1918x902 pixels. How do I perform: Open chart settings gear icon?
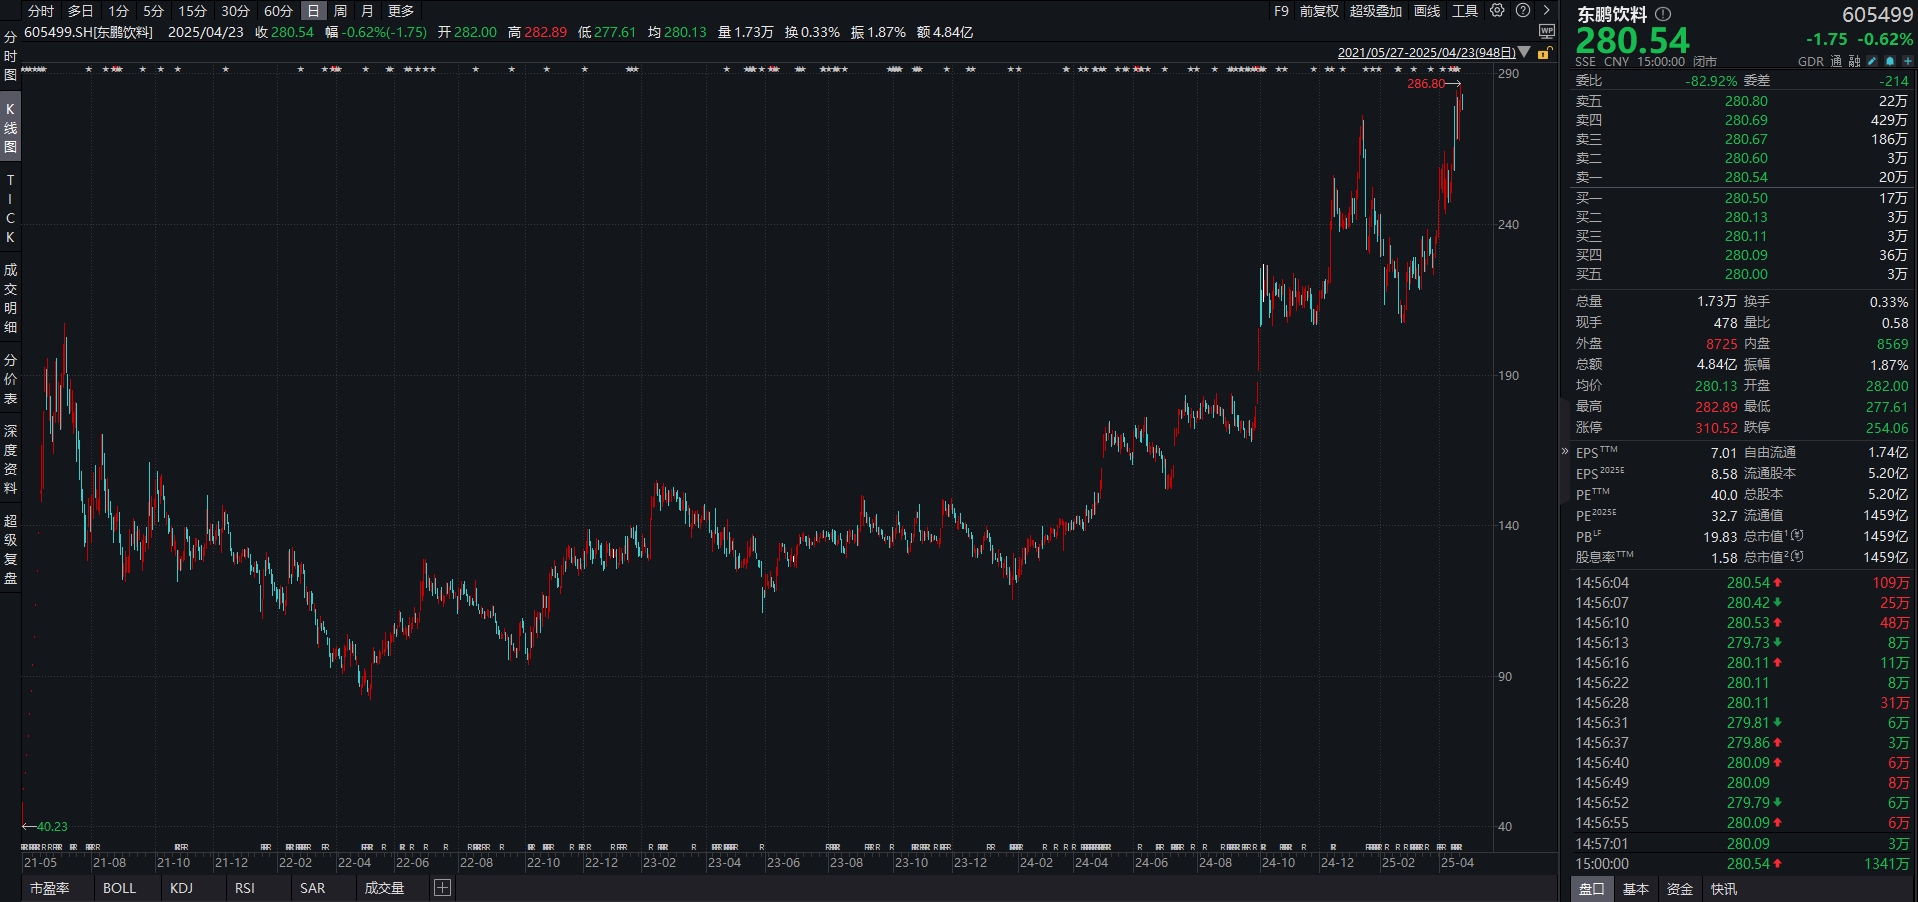click(x=1497, y=11)
